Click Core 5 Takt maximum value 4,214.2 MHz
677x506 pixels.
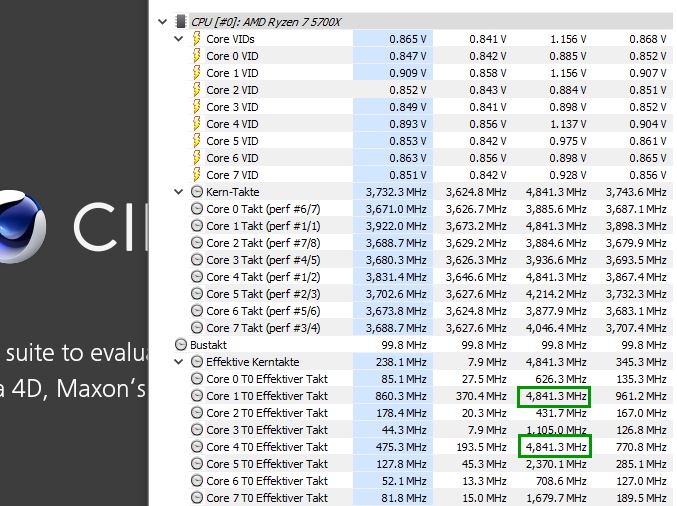pos(556,294)
